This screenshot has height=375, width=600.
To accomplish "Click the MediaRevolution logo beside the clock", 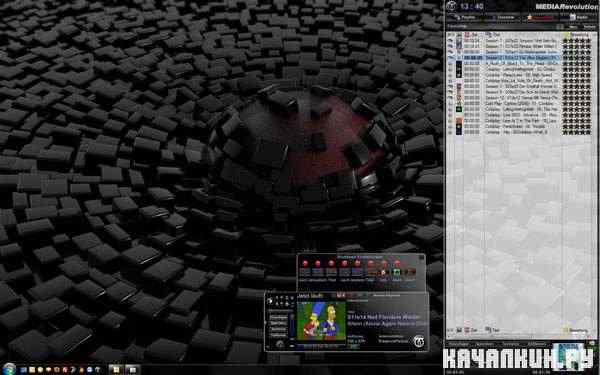I will [452, 6].
